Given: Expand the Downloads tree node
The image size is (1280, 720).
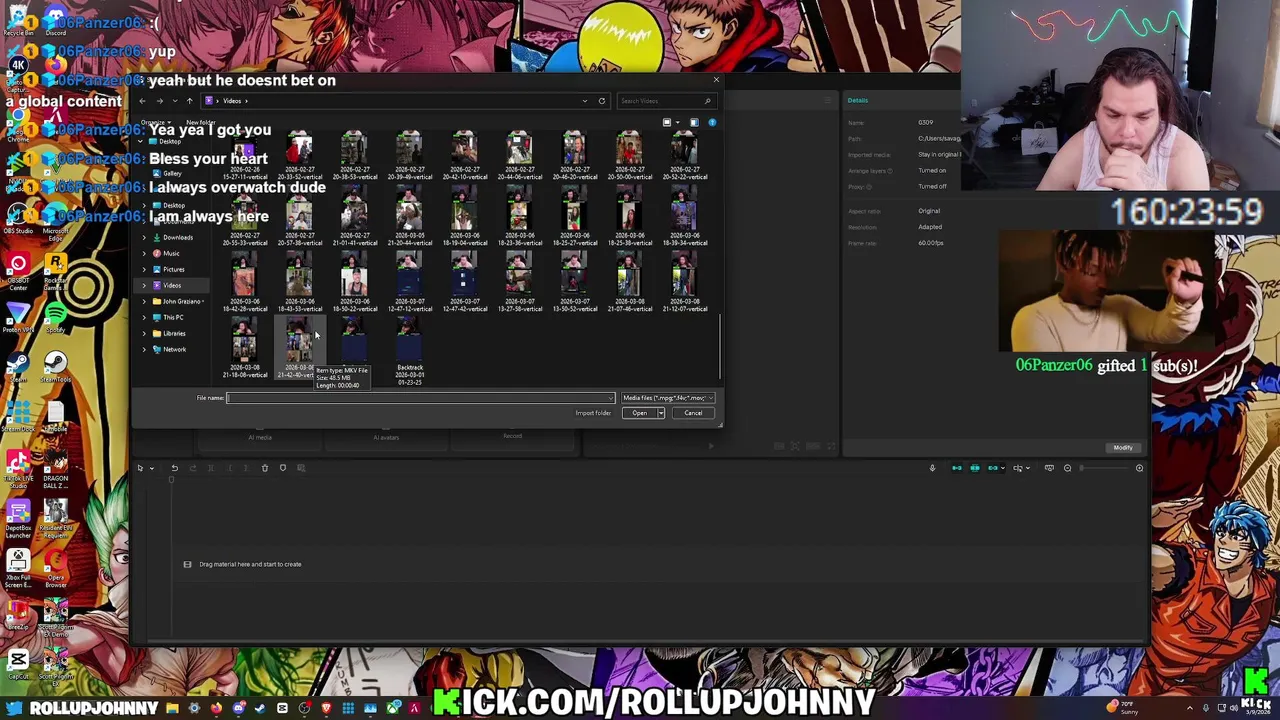Looking at the screenshot, I should pos(143,237).
